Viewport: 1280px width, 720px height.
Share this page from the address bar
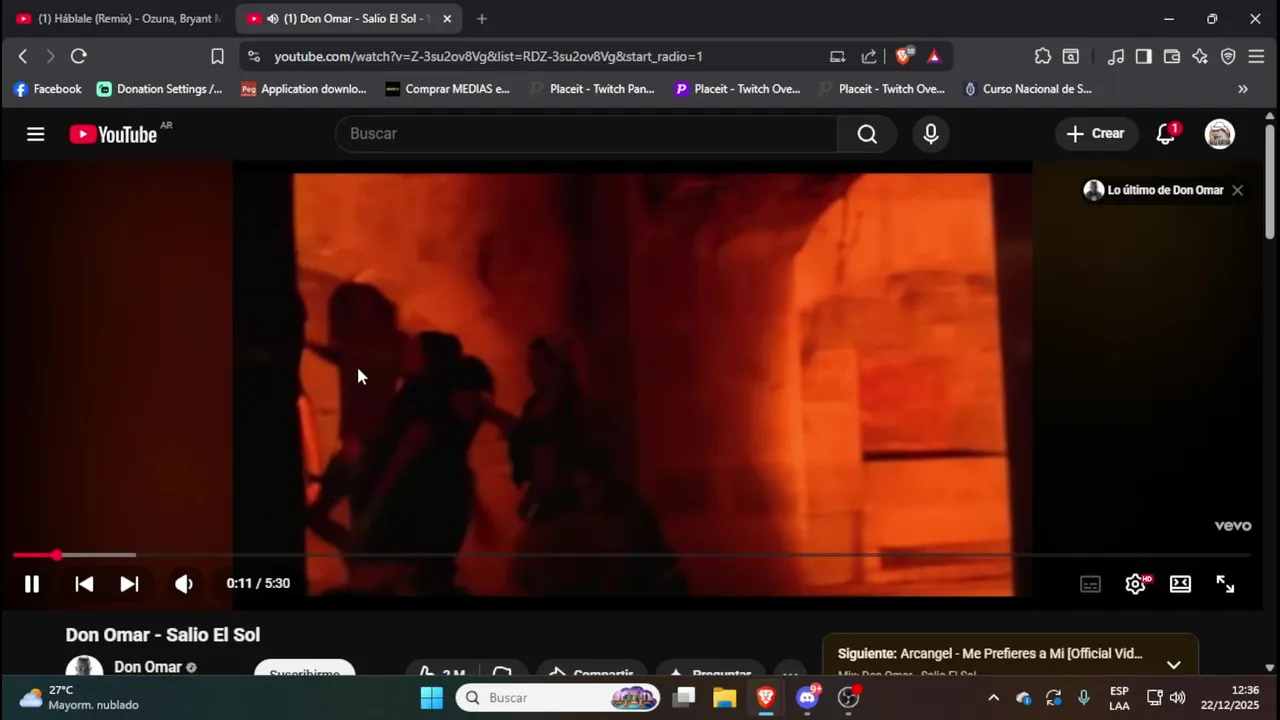(869, 57)
